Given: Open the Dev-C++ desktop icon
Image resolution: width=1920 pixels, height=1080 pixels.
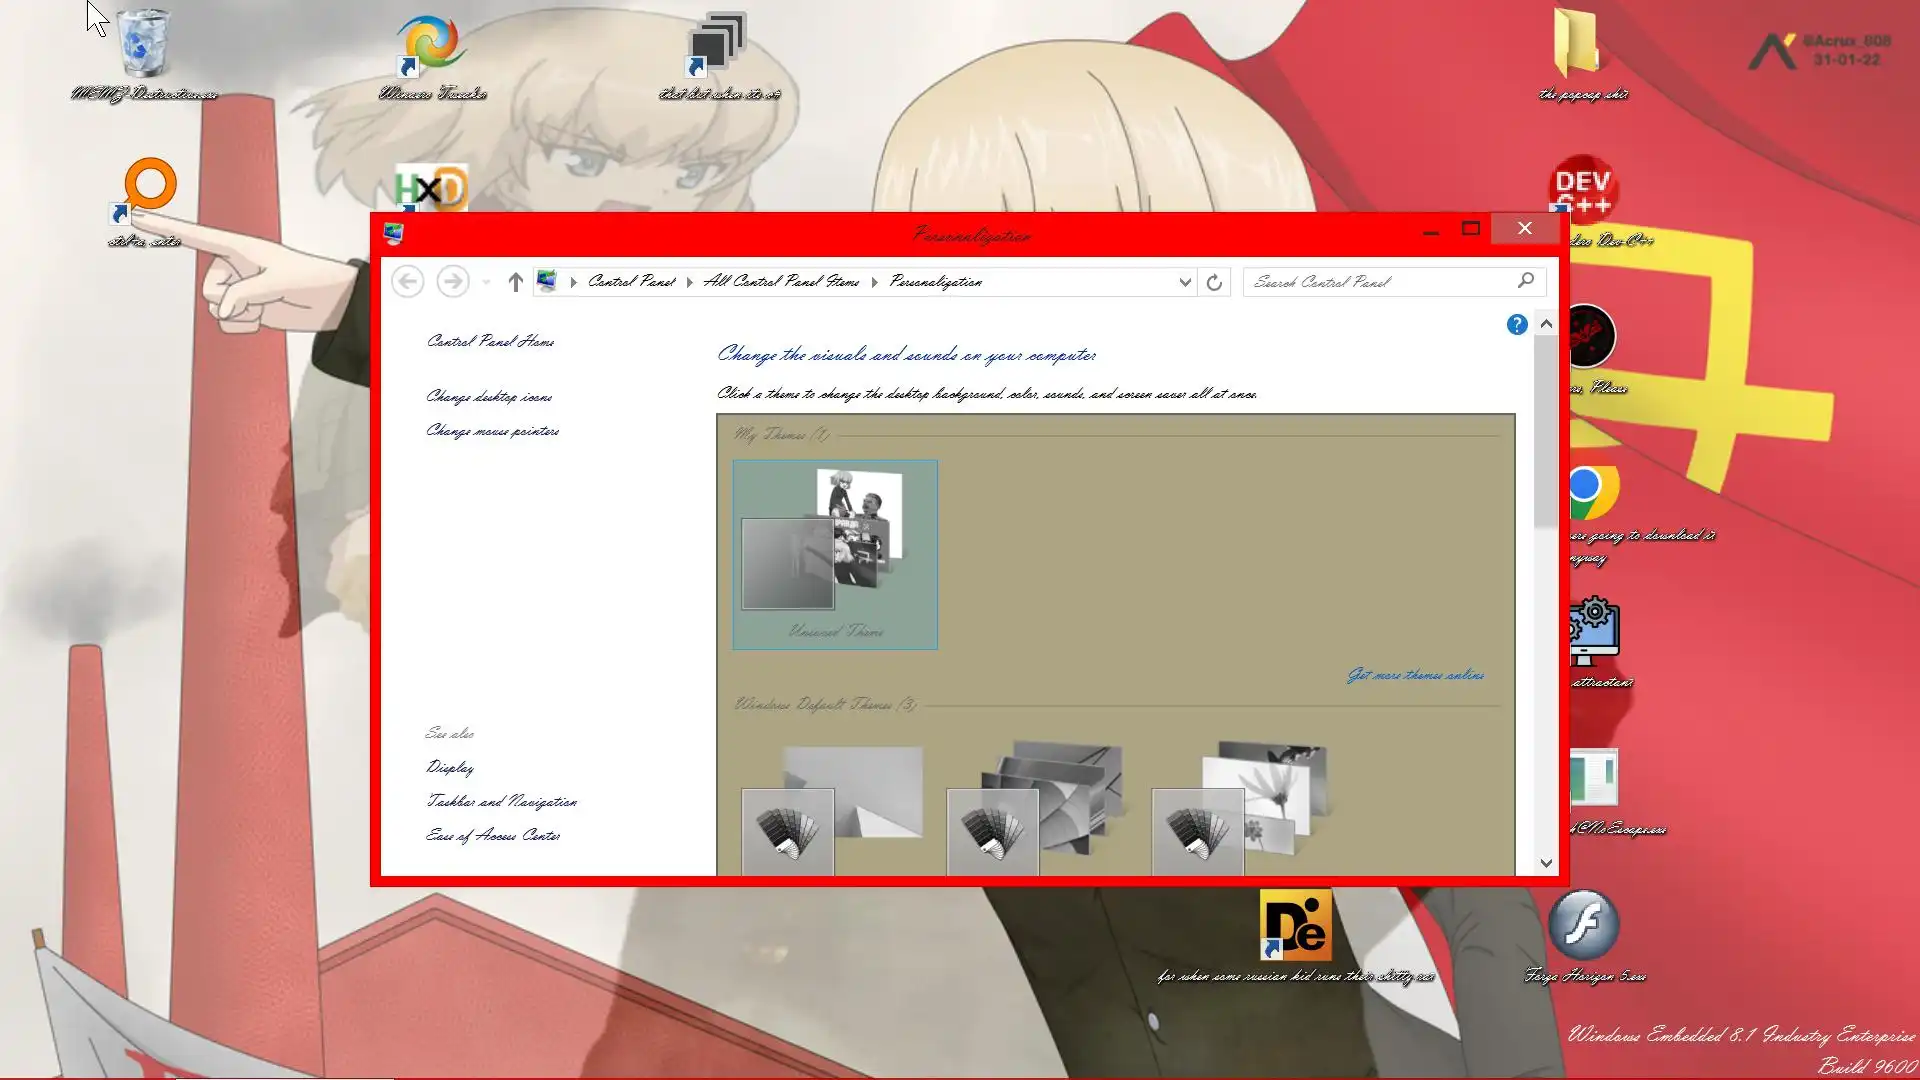Looking at the screenshot, I should 1582,186.
